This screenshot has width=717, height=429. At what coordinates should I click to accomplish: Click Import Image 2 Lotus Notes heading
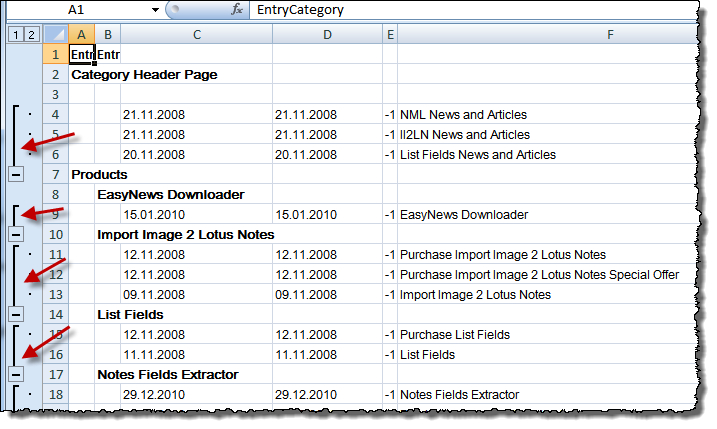pyautogui.click(x=186, y=235)
